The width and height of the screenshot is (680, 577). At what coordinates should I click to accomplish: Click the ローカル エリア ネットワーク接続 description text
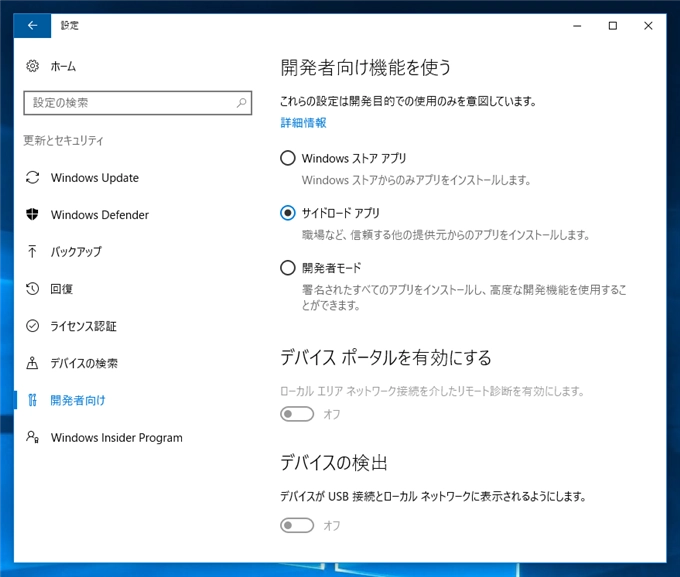432,391
